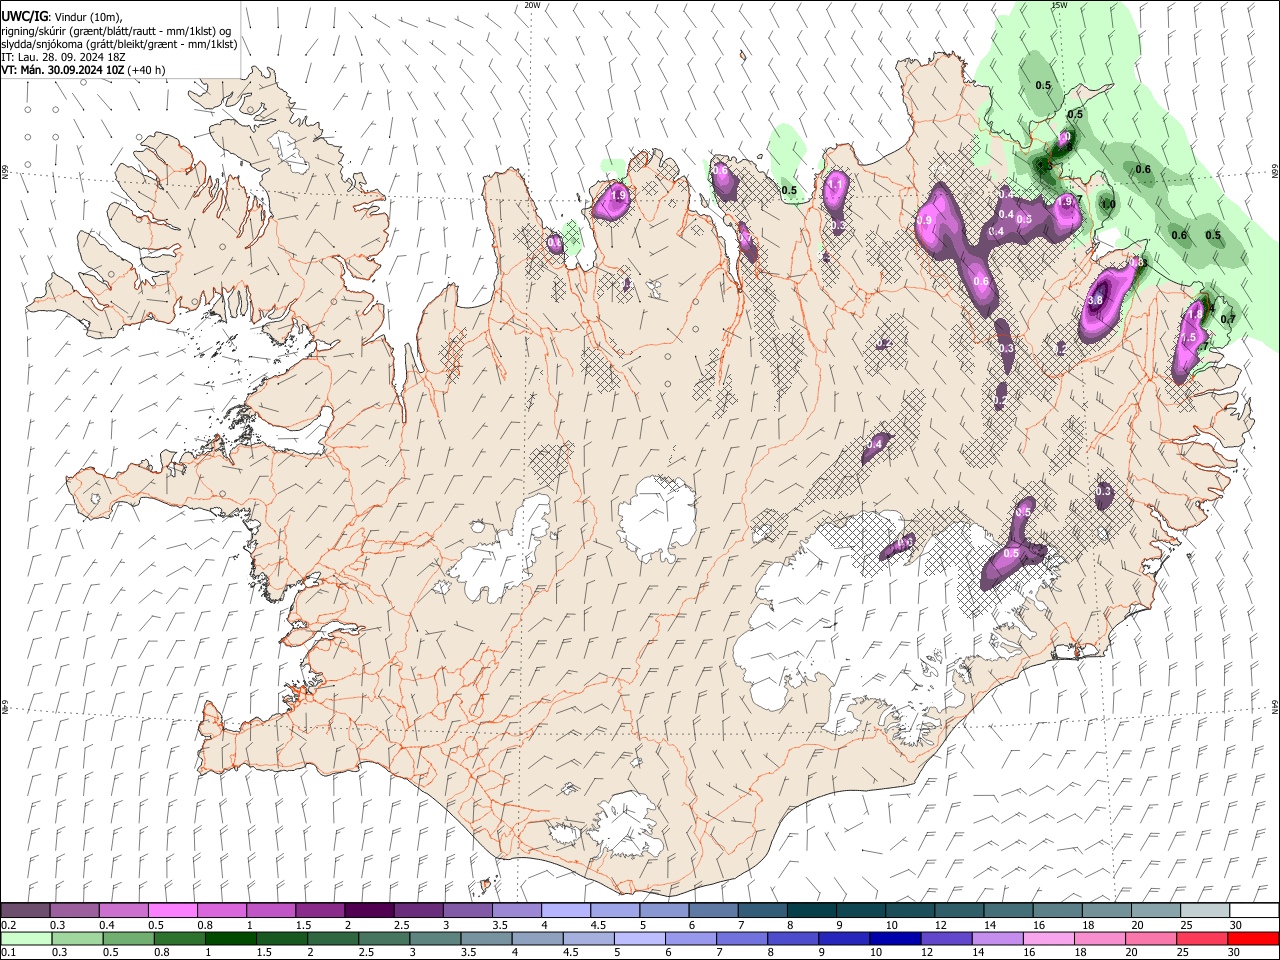1280x960 pixels.
Task: Click the pale grey 25 swatch in the snow legend
Action: 1204,910
